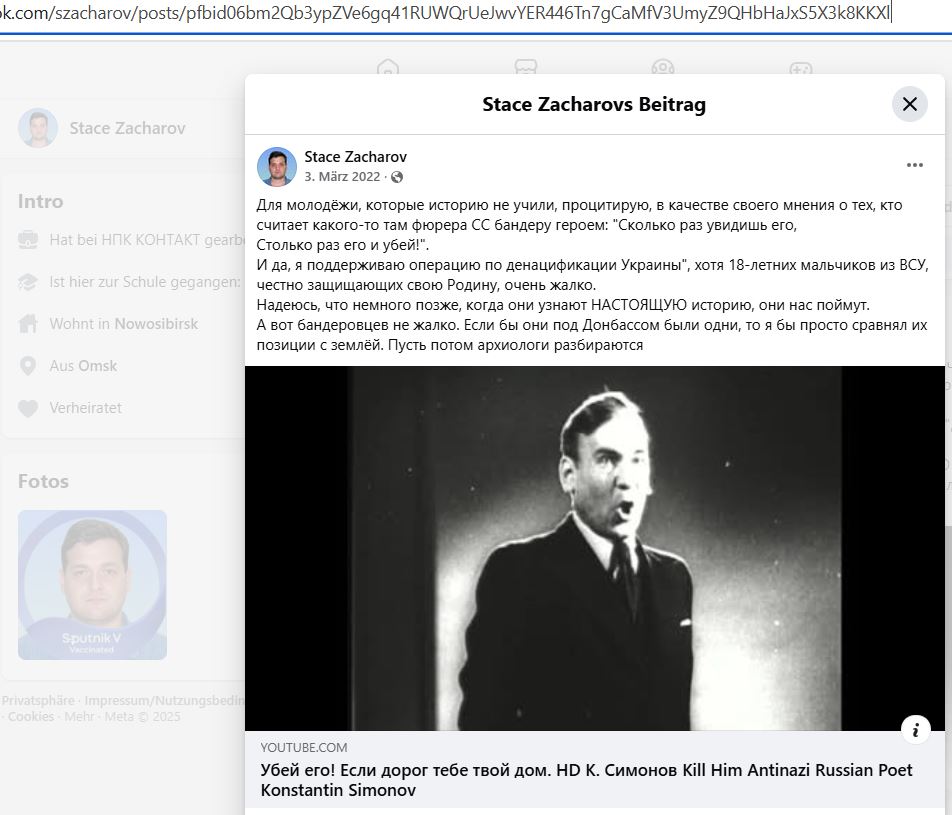Image resolution: width=952 pixels, height=815 pixels.
Task: Click the Omsk hometown link
Action: 100,366
